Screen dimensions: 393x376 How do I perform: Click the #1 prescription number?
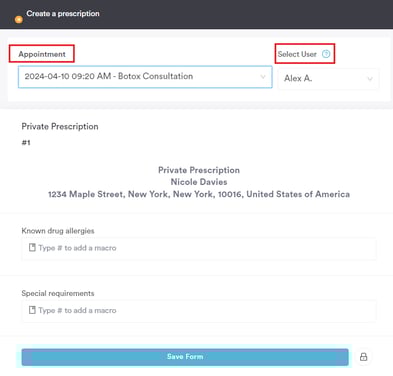click(26, 143)
